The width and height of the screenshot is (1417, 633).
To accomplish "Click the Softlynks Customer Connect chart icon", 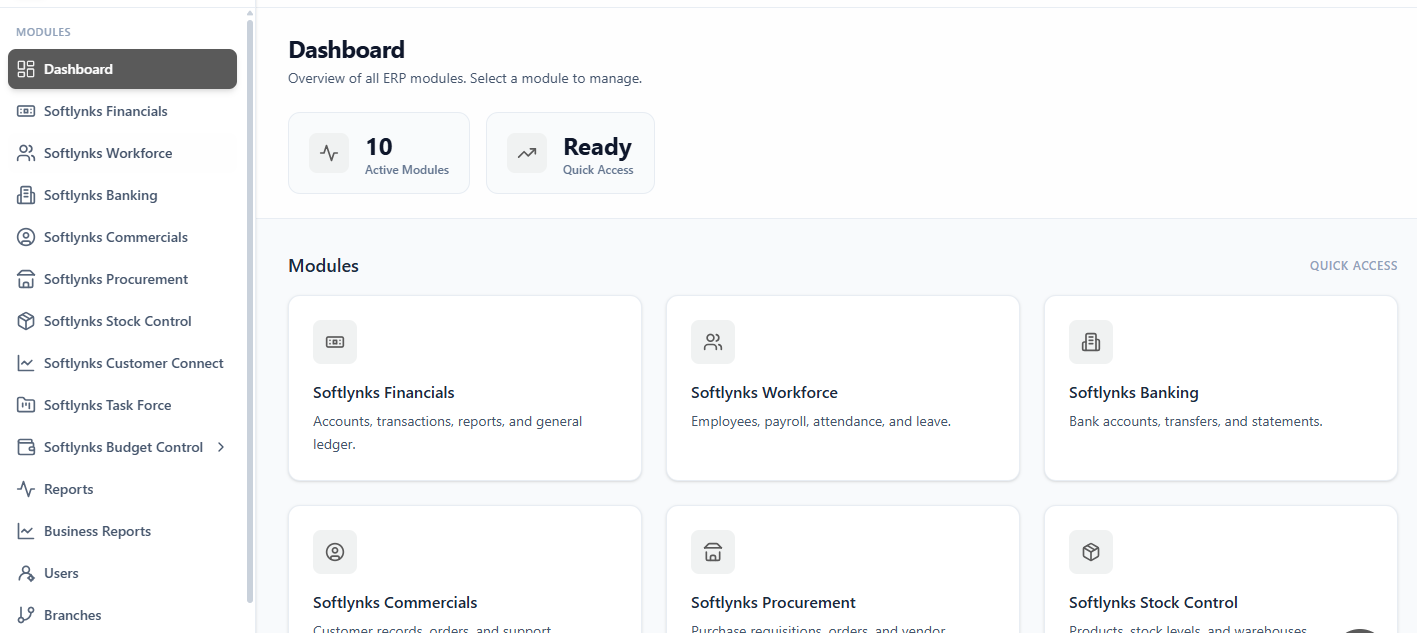I will [x=26, y=363].
